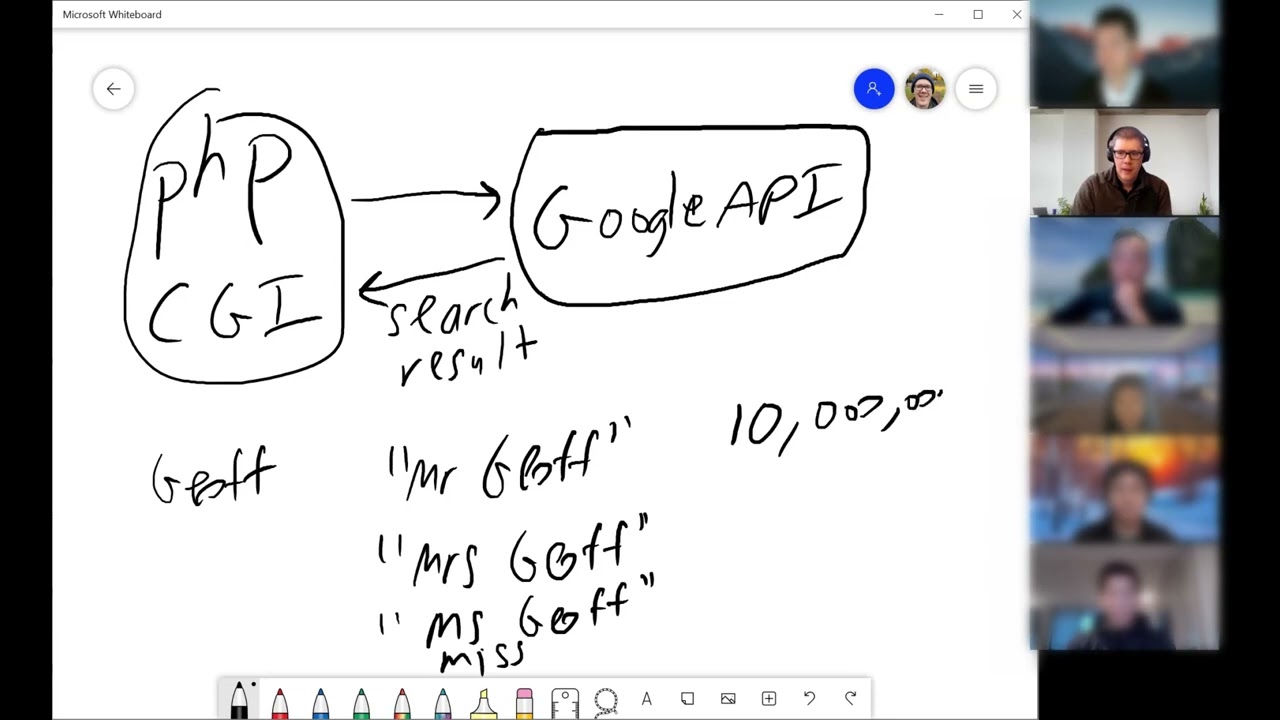Add a text box with the A tool
Image resolution: width=1280 pixels, height=720 pixels.
[646, 699]
